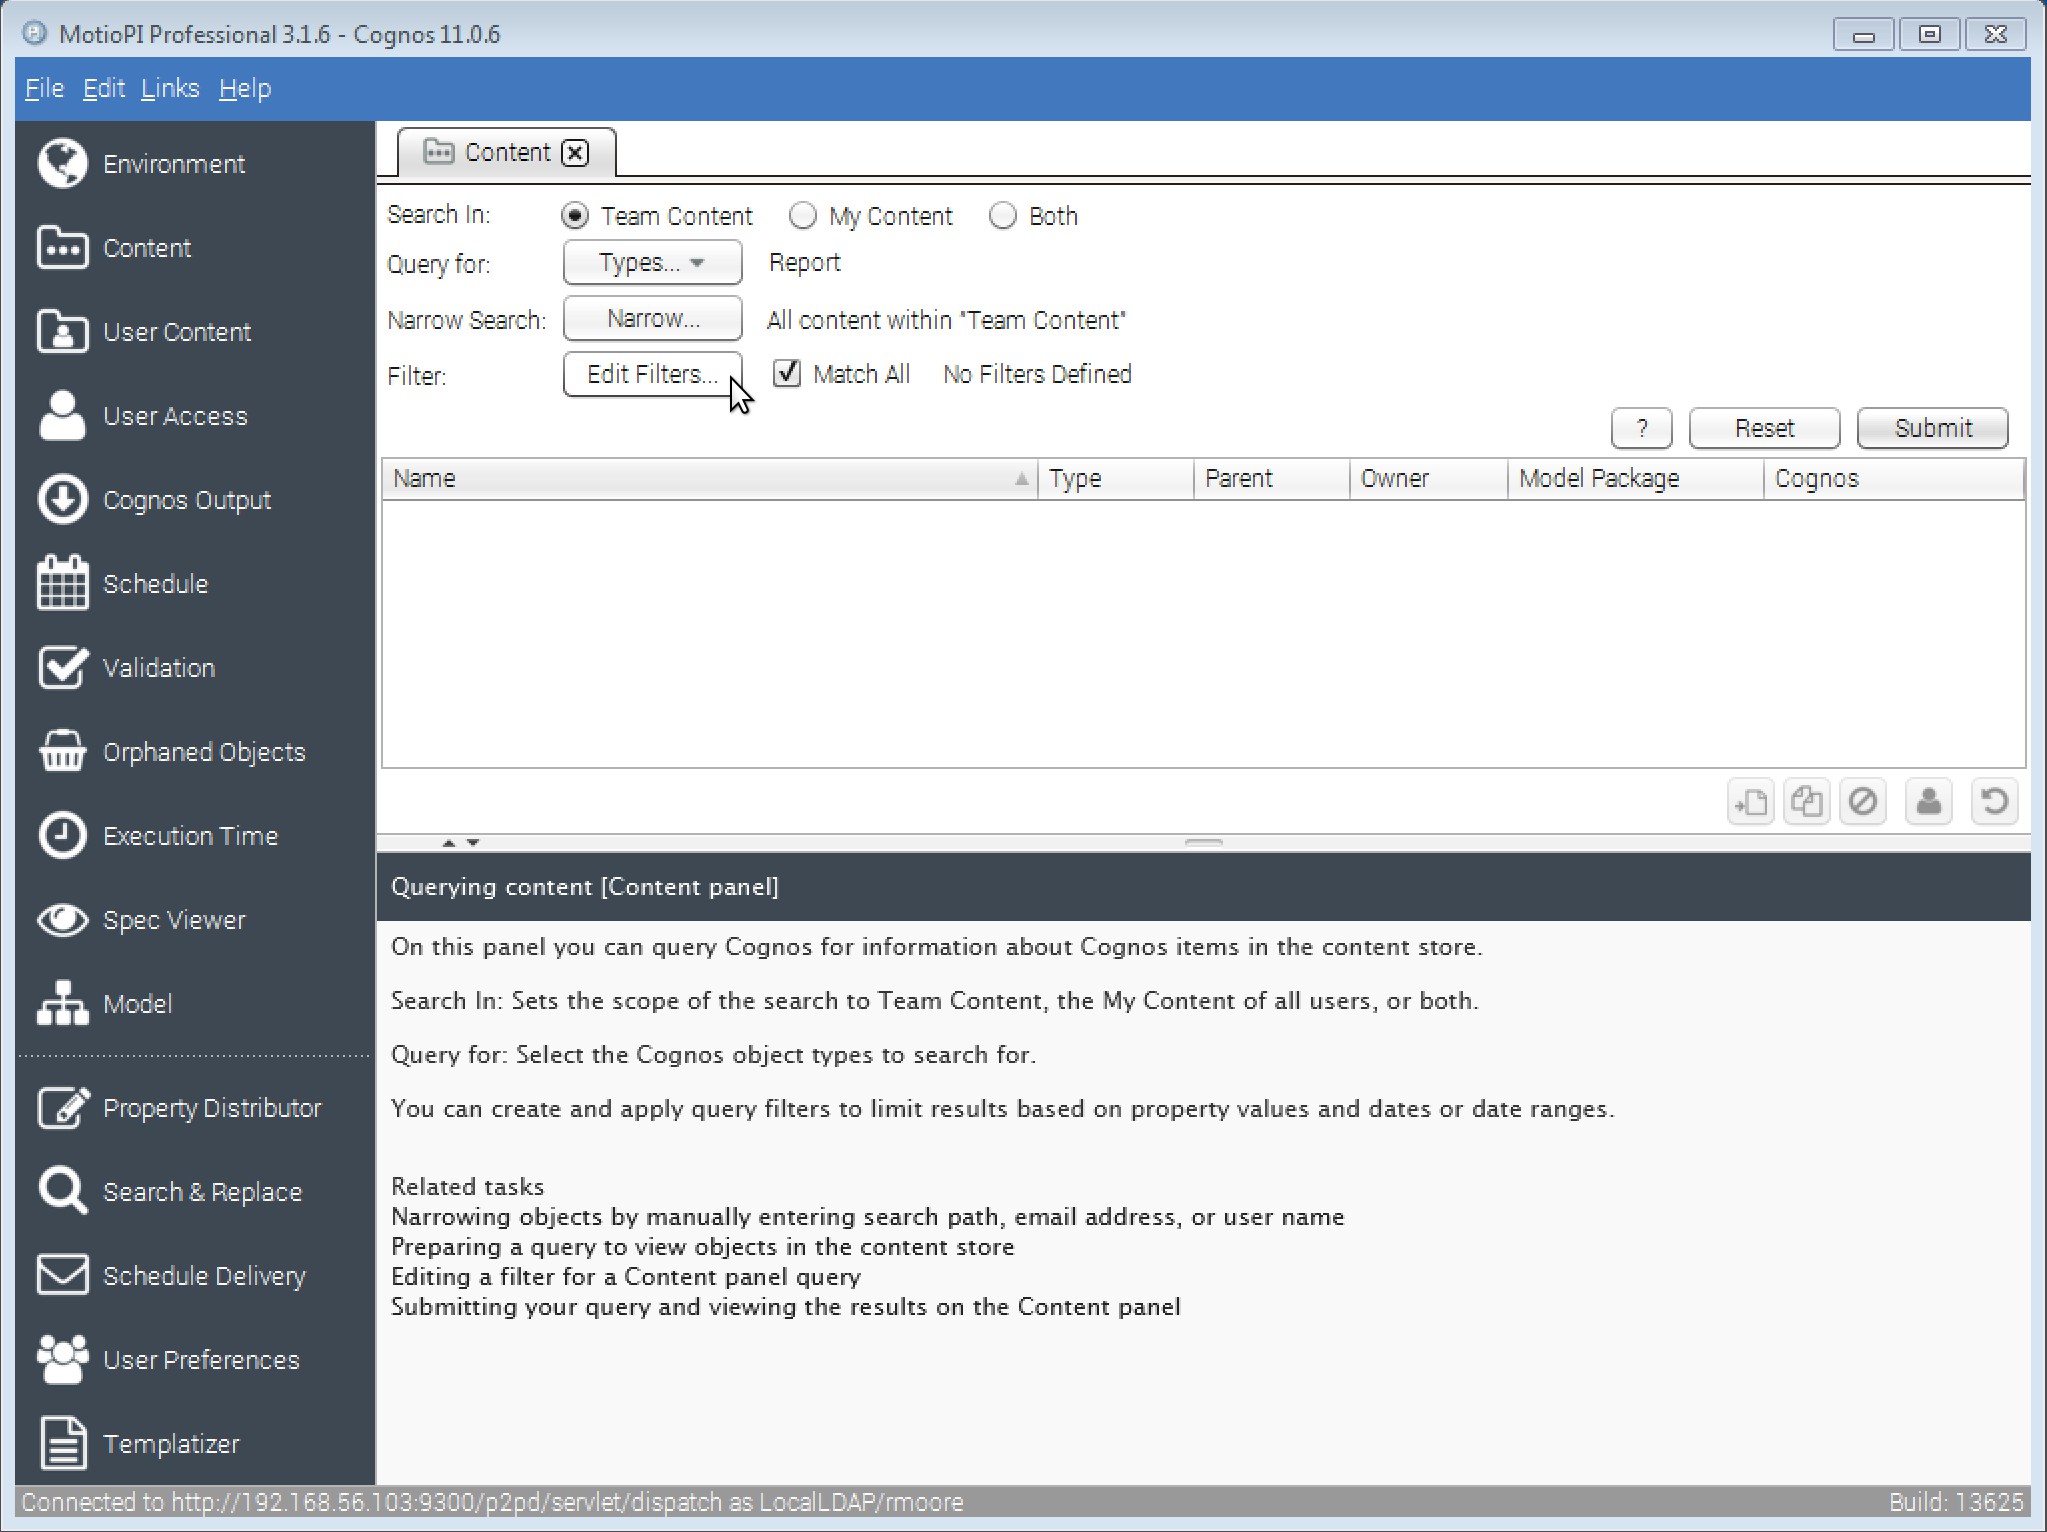Collapse the help pane with the up arrow
Screen dimensions: 2047x1532
pos(449,843)
